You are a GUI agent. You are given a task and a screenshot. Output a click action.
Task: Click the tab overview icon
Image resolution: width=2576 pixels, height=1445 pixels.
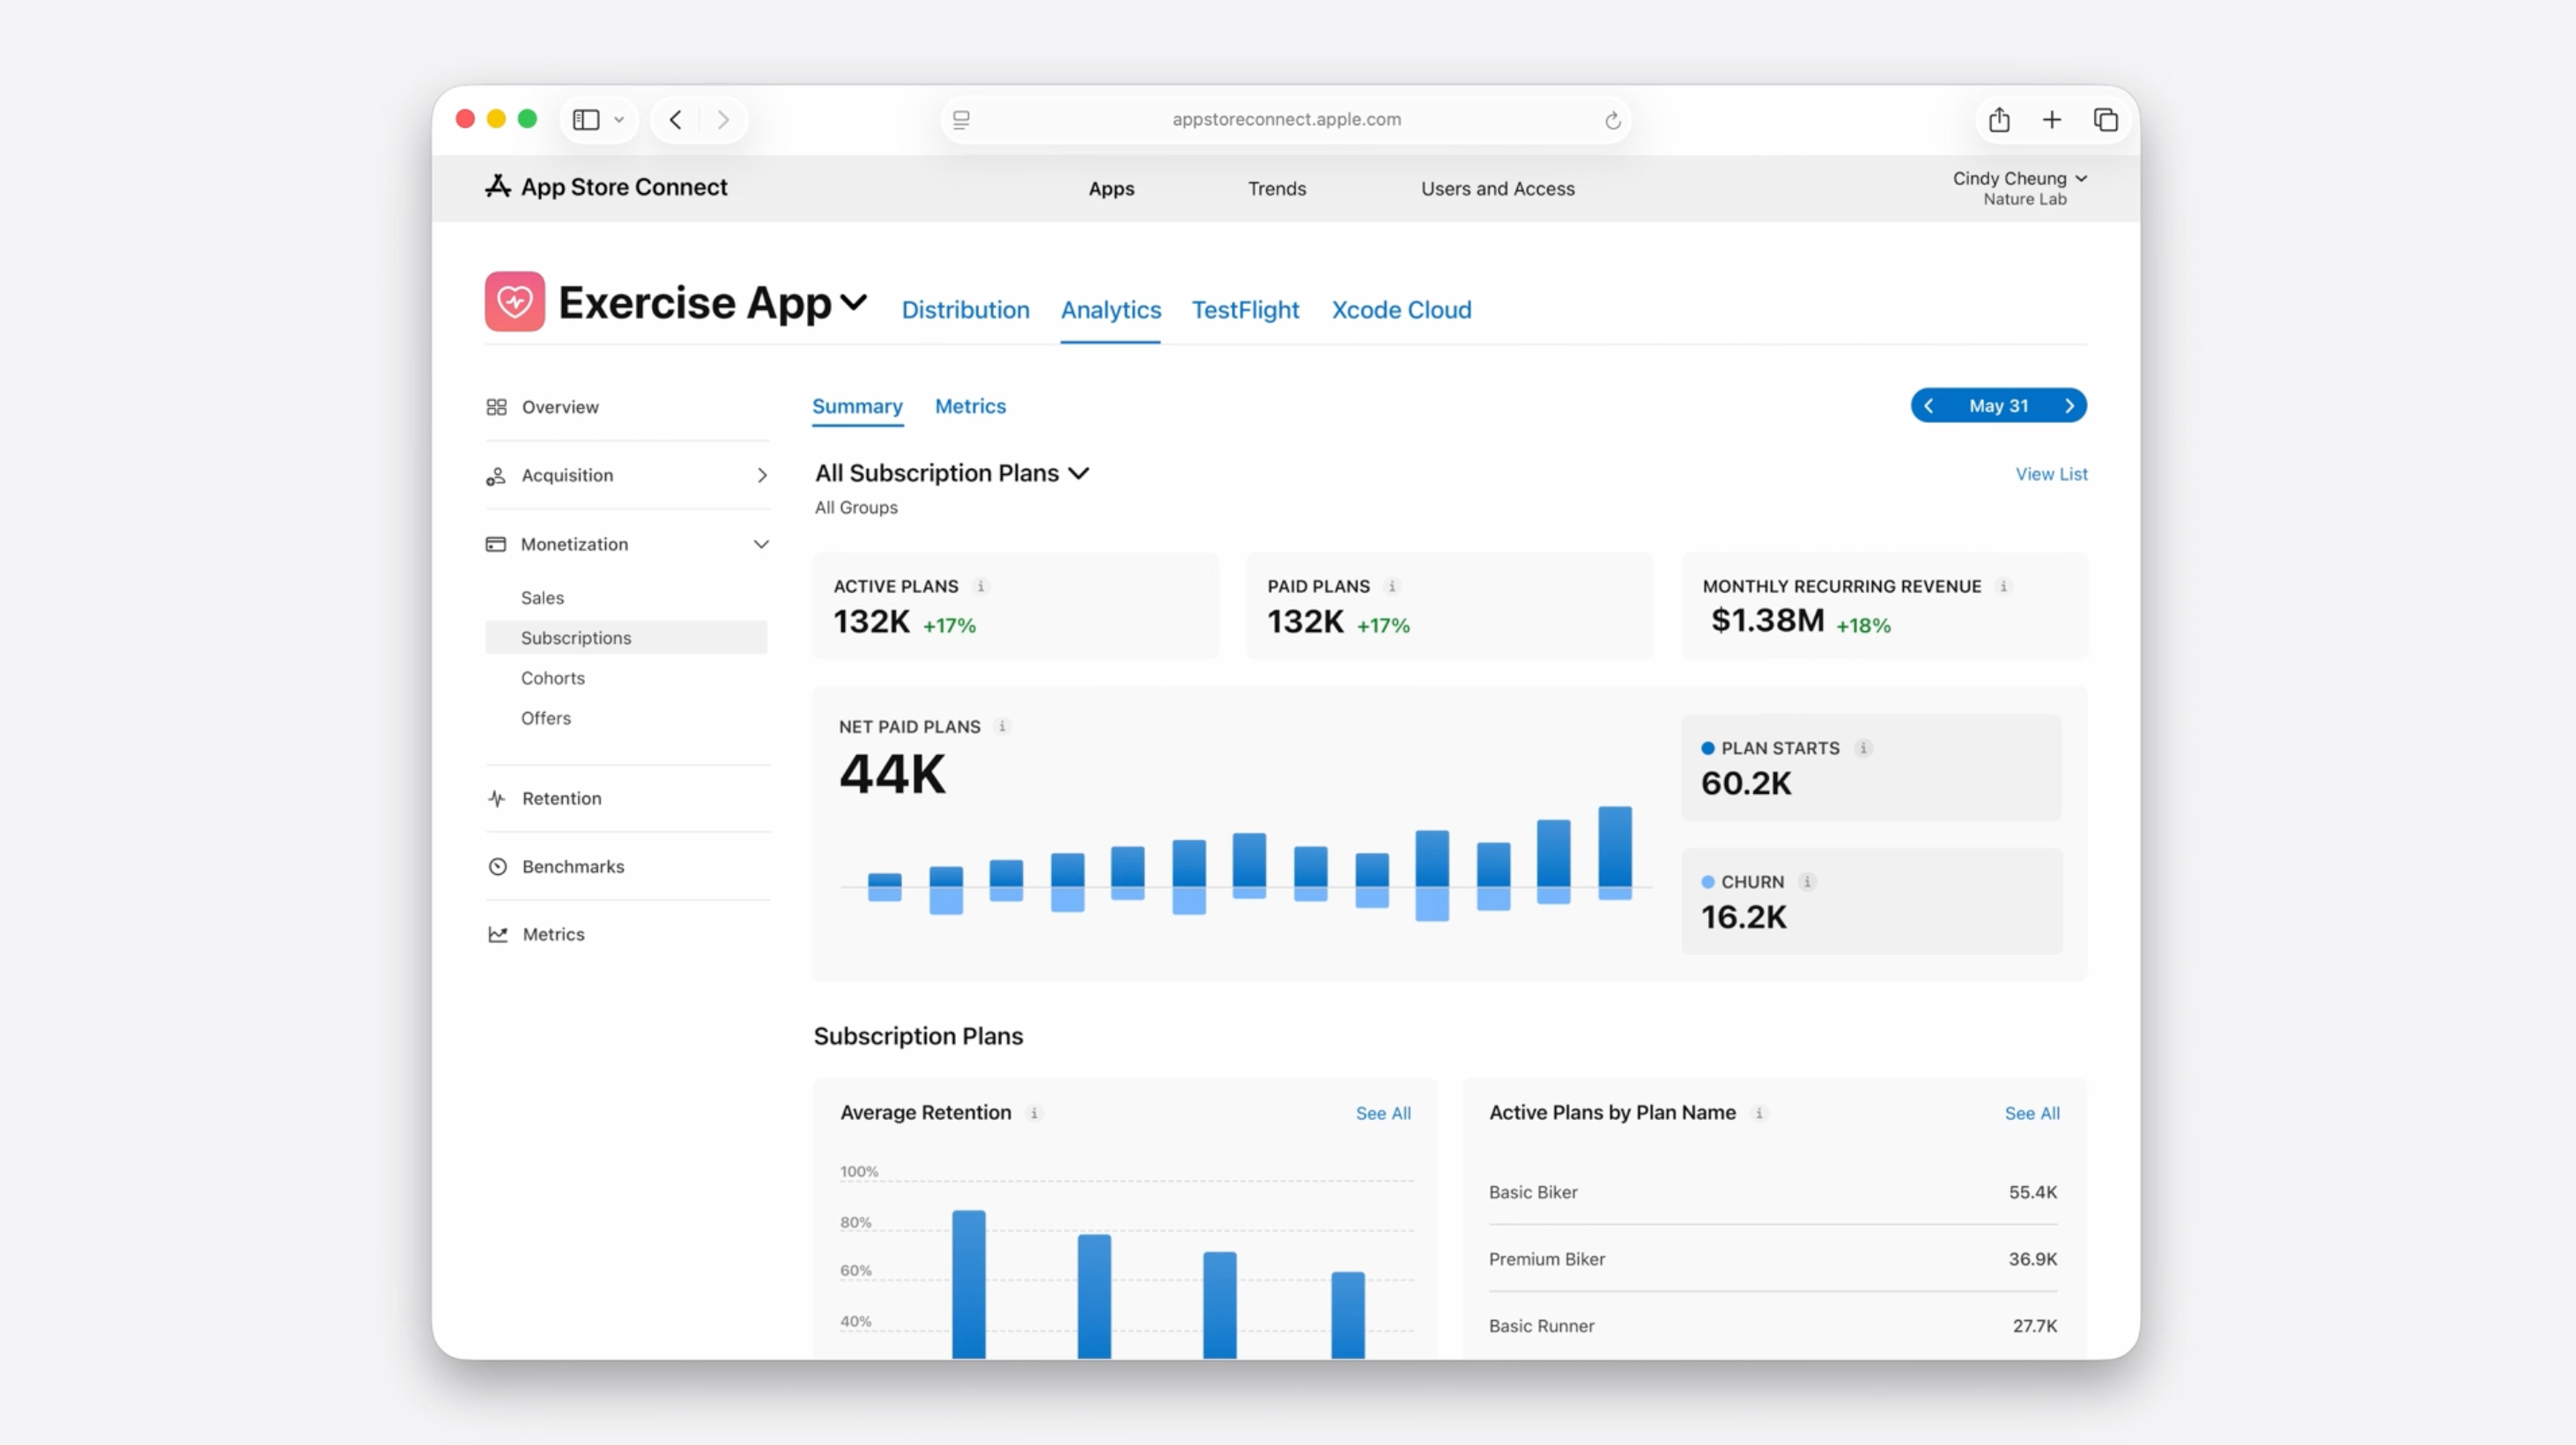pos(2105,120)
